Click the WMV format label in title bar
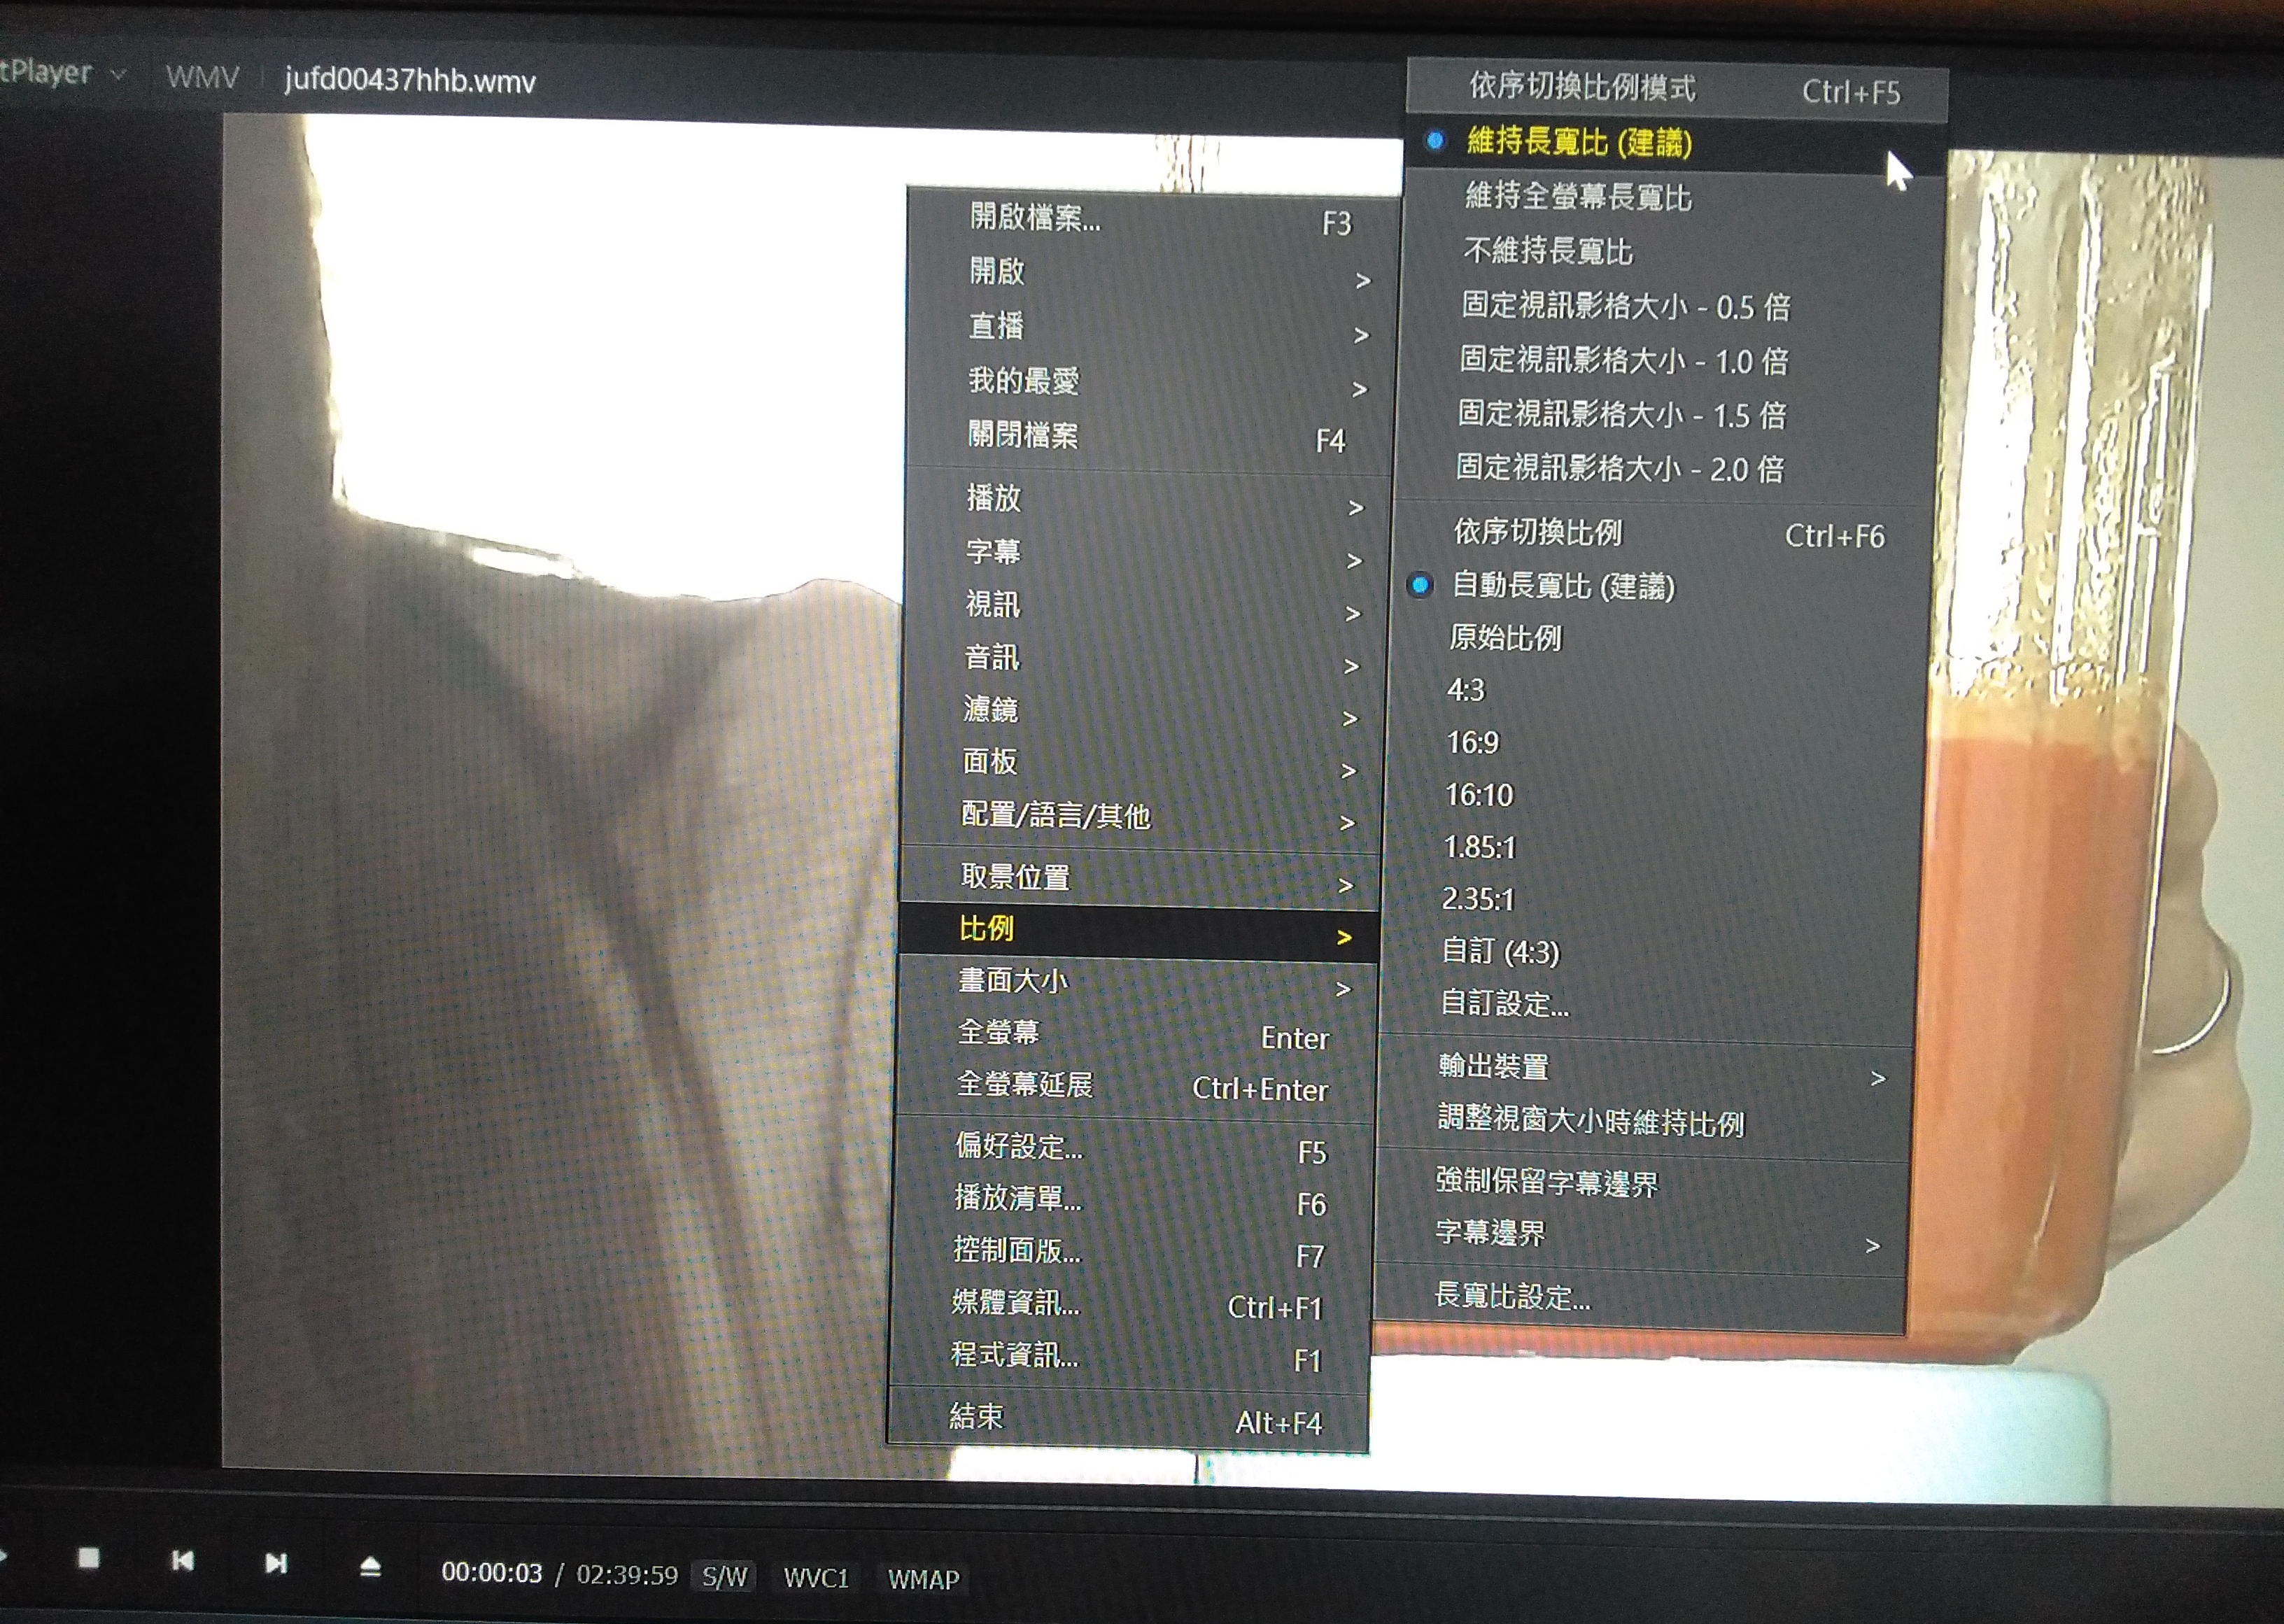The width and height of the screenshot is (2284, 1624). click(202, 77)
